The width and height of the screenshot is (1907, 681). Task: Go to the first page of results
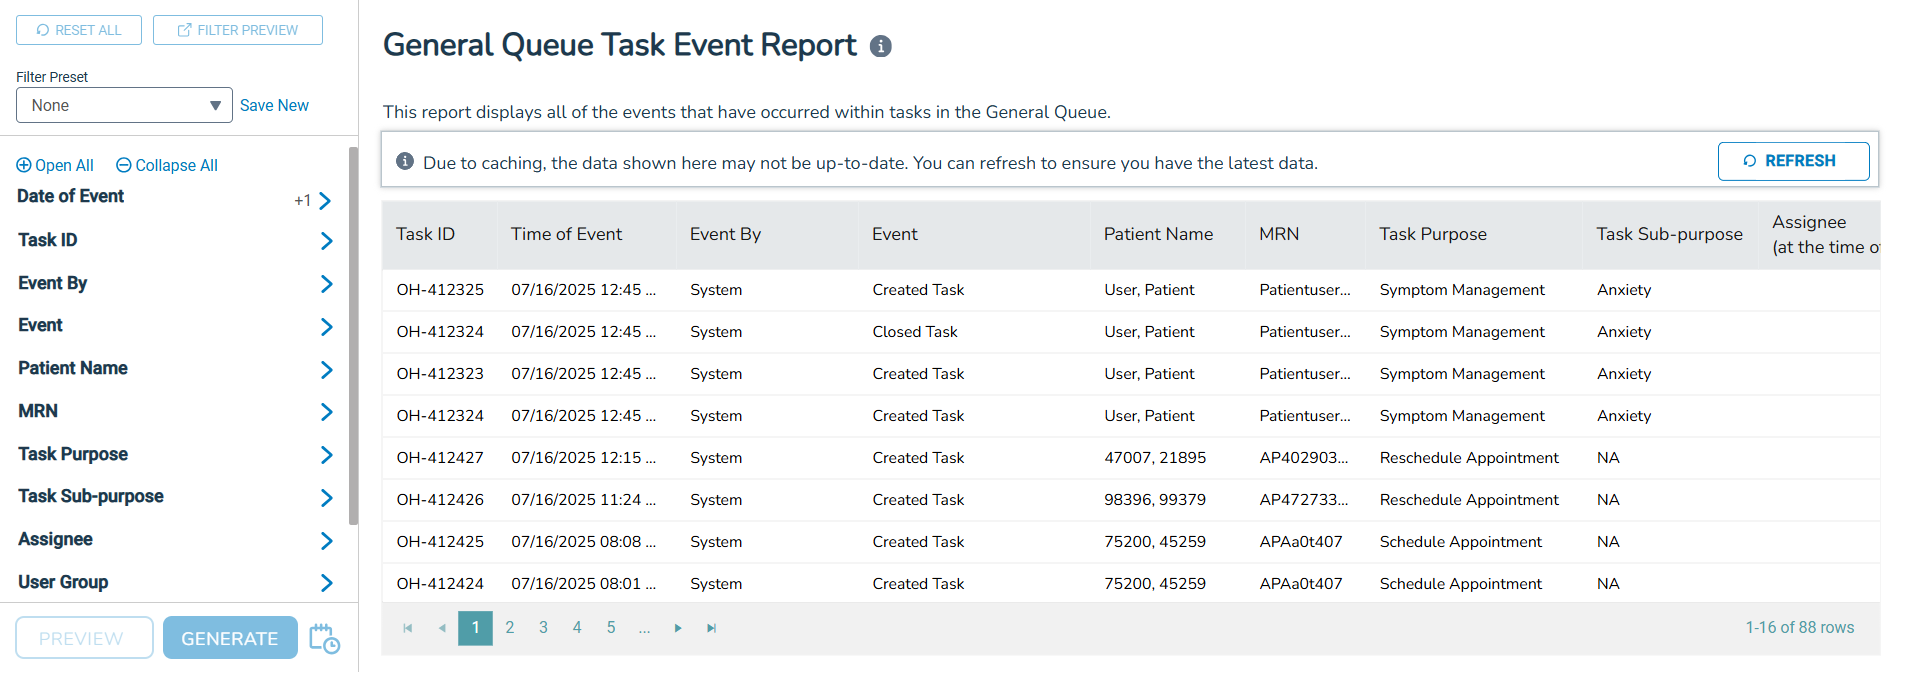408,628
